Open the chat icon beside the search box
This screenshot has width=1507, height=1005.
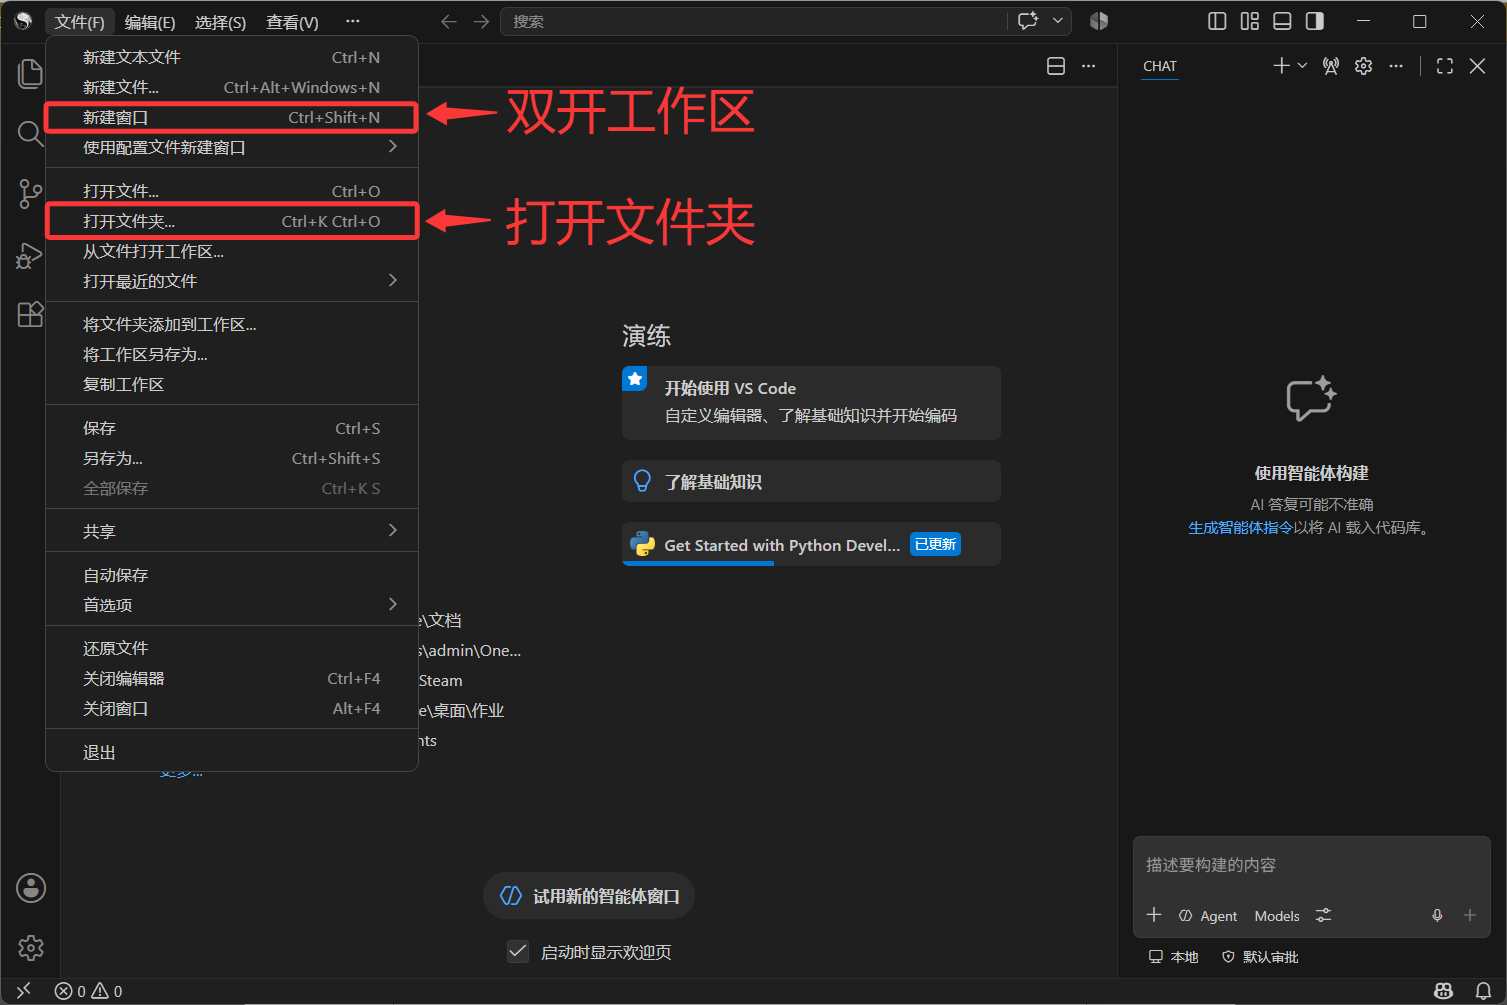[1028, 21]
